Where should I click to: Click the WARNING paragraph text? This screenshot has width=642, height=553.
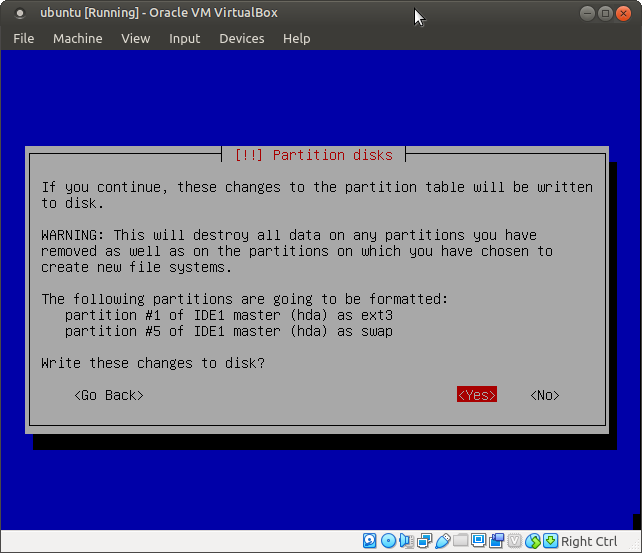click(297, 251)
